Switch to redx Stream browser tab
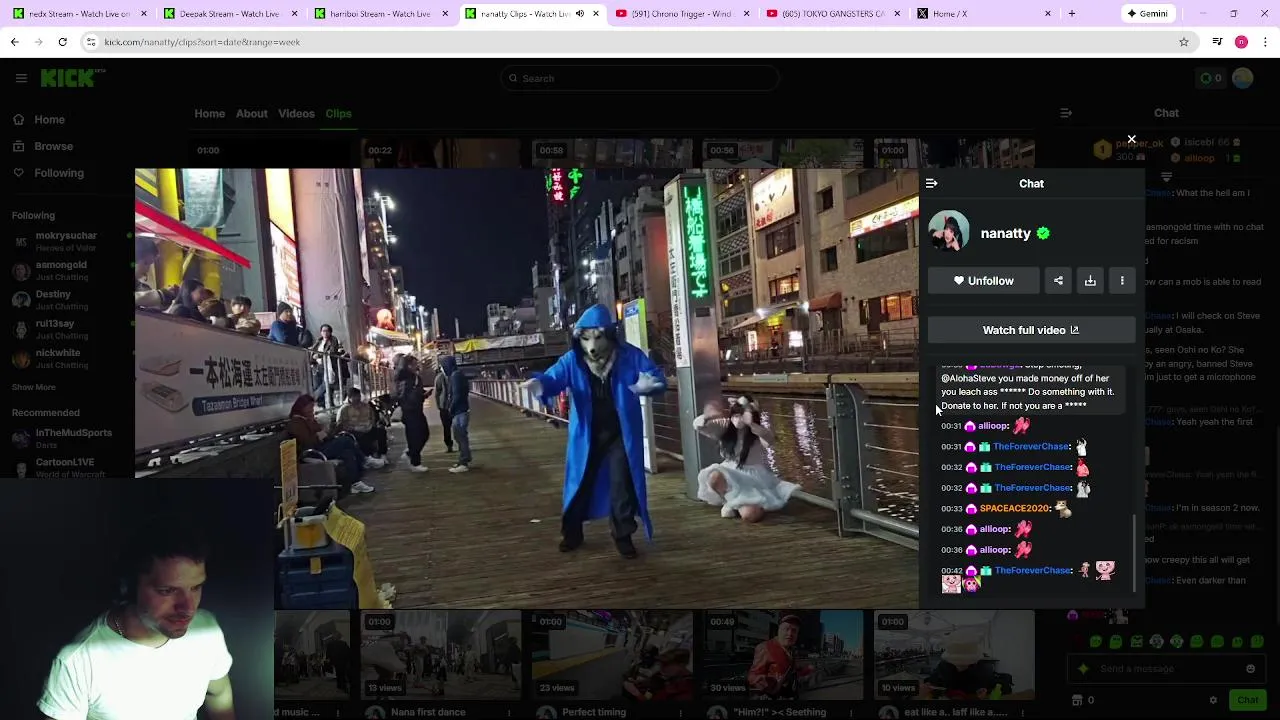 77,14
